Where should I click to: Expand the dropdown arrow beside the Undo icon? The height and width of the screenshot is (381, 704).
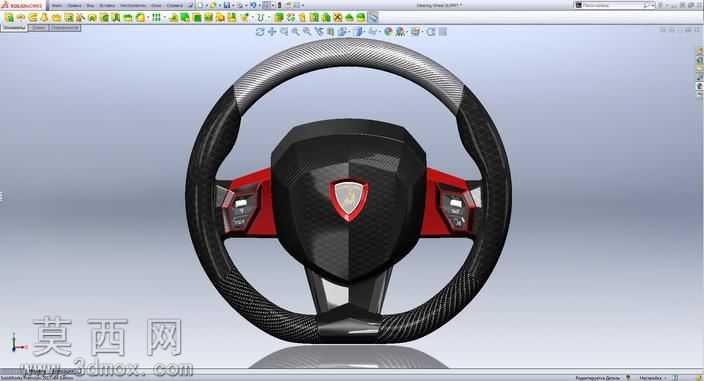click(259, 6)
